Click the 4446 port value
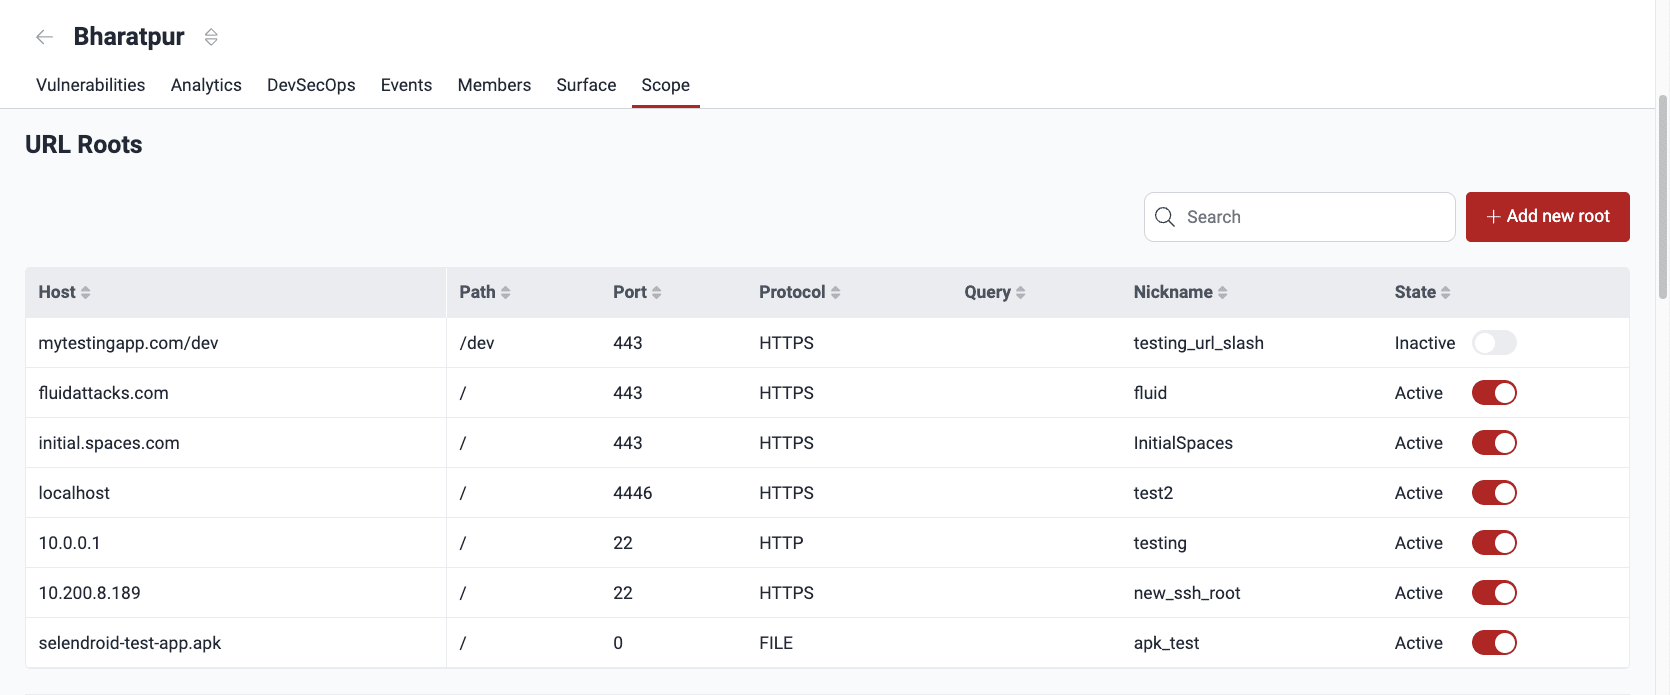Viewport: 1670px width, 695px height. [633, 493]
